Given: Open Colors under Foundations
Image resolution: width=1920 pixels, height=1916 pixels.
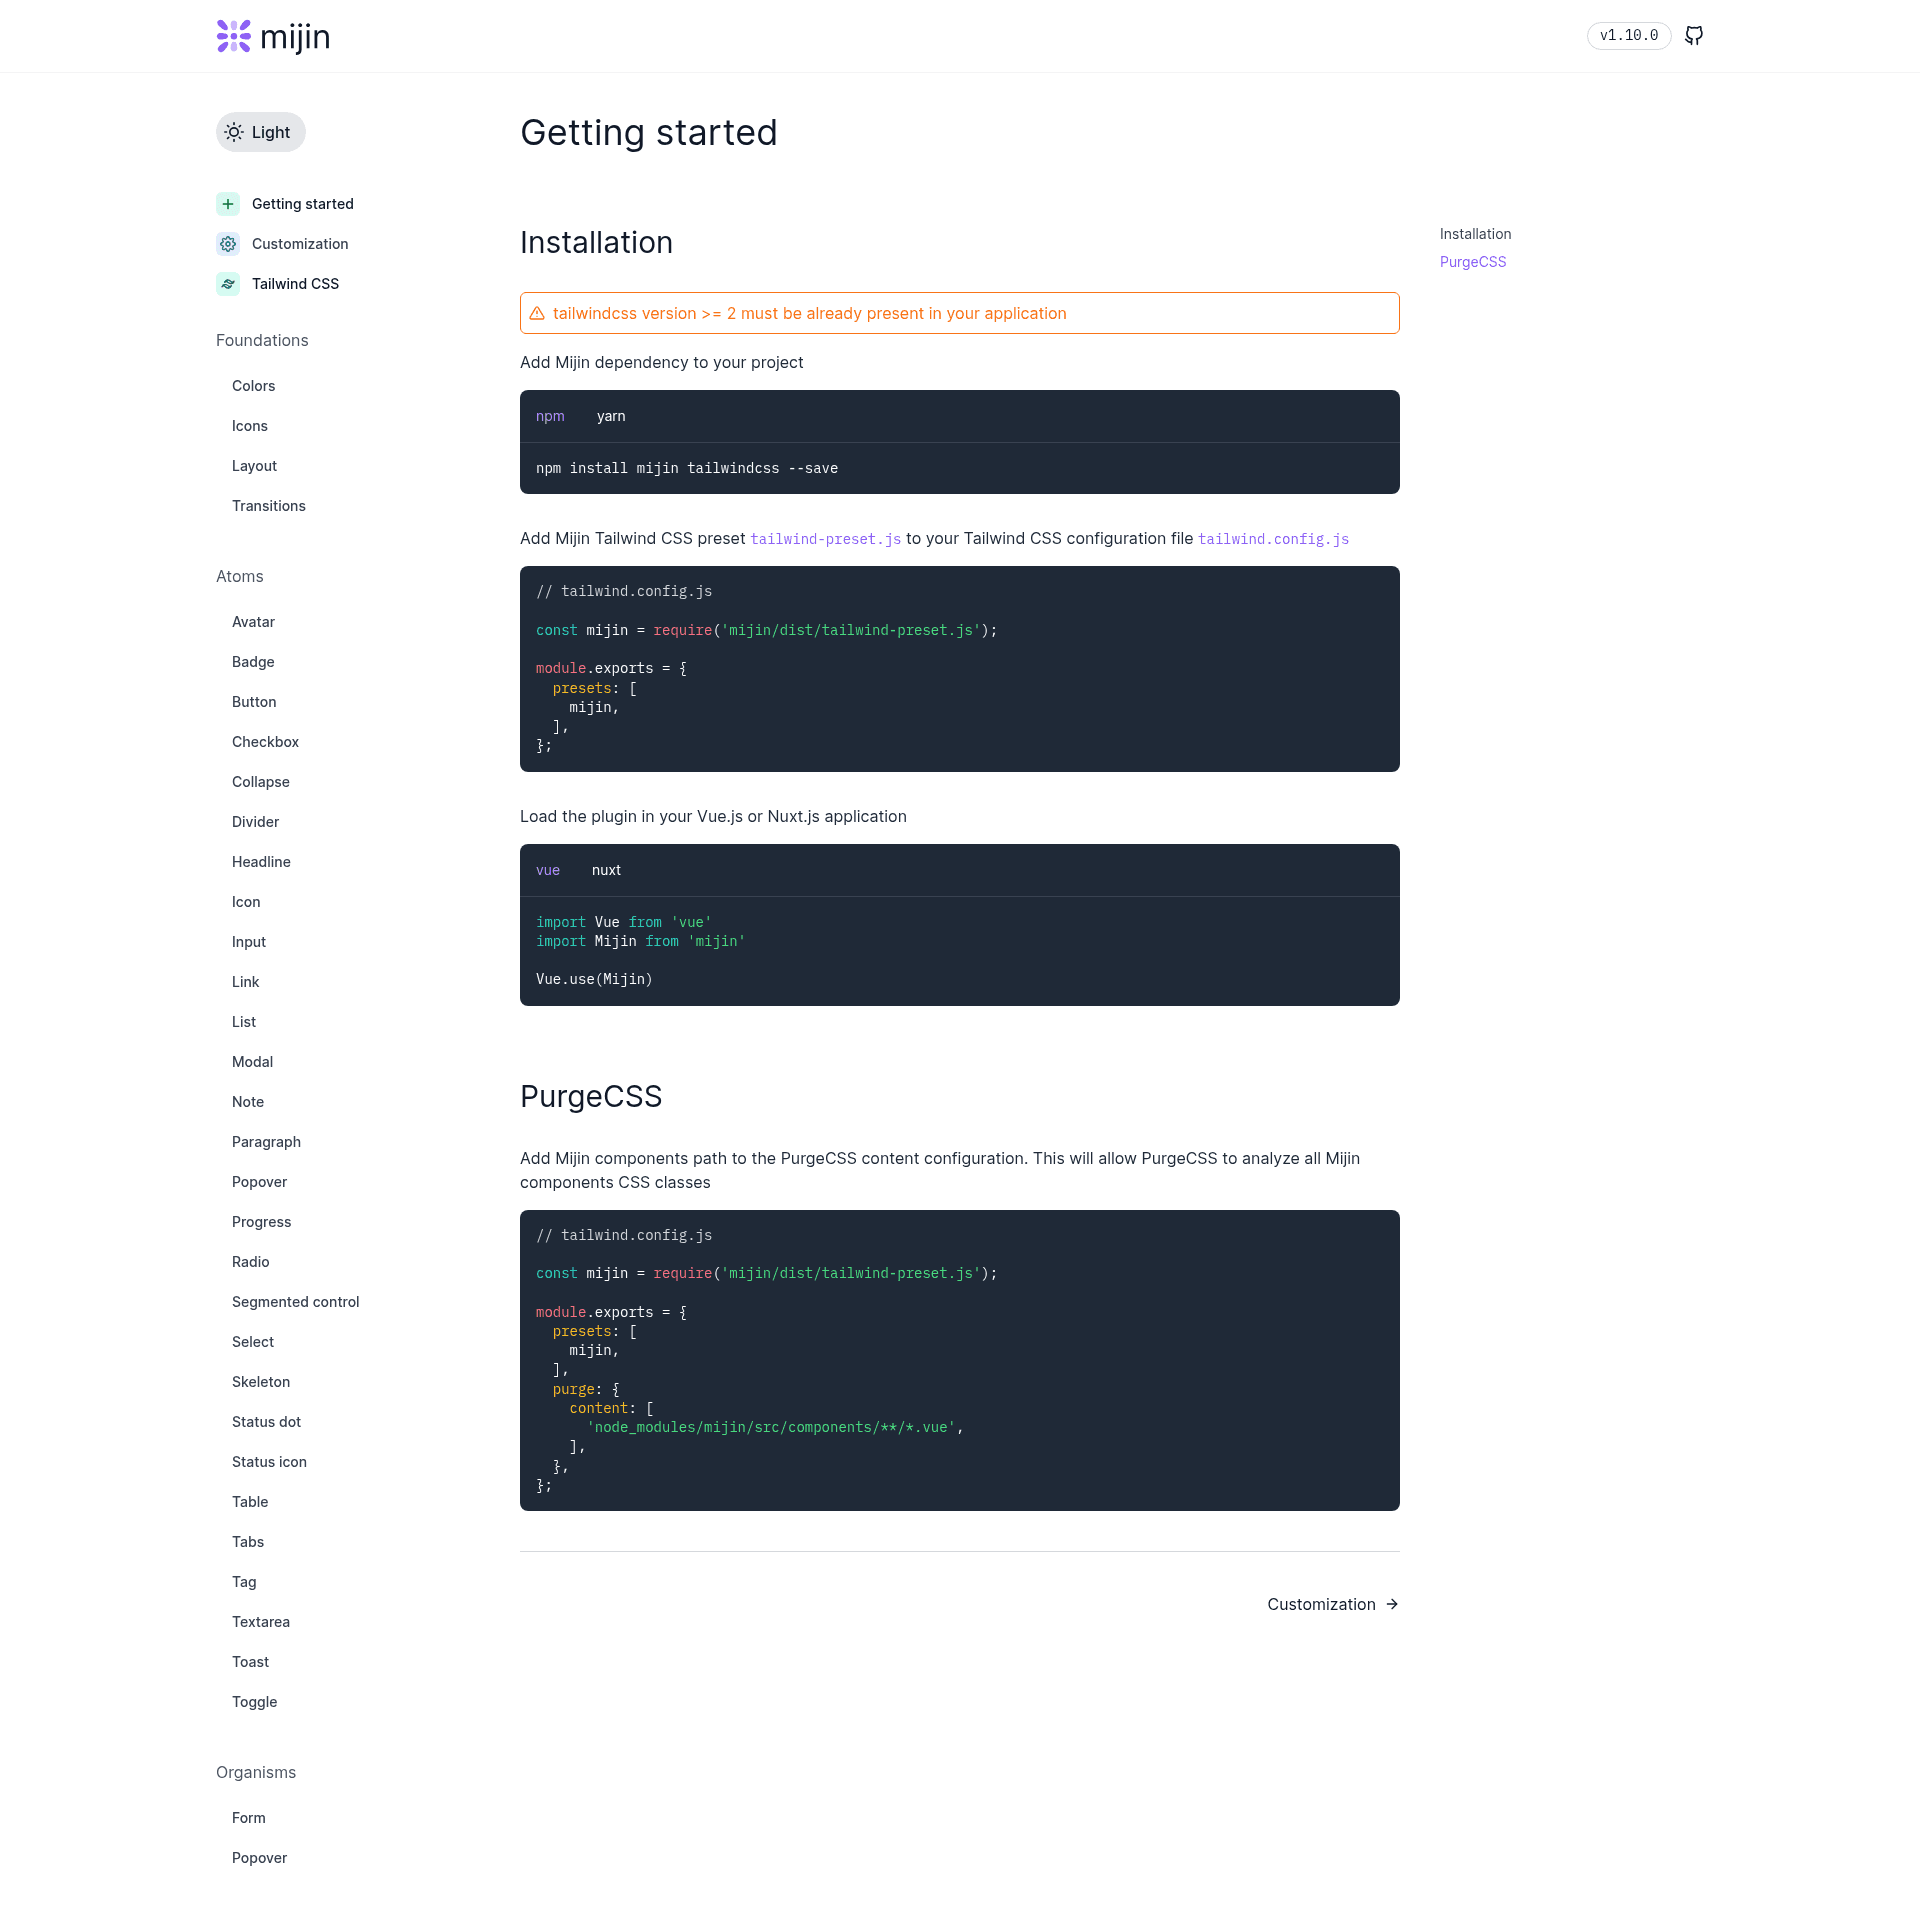Looking at the screenshot, I should [254, 386].
